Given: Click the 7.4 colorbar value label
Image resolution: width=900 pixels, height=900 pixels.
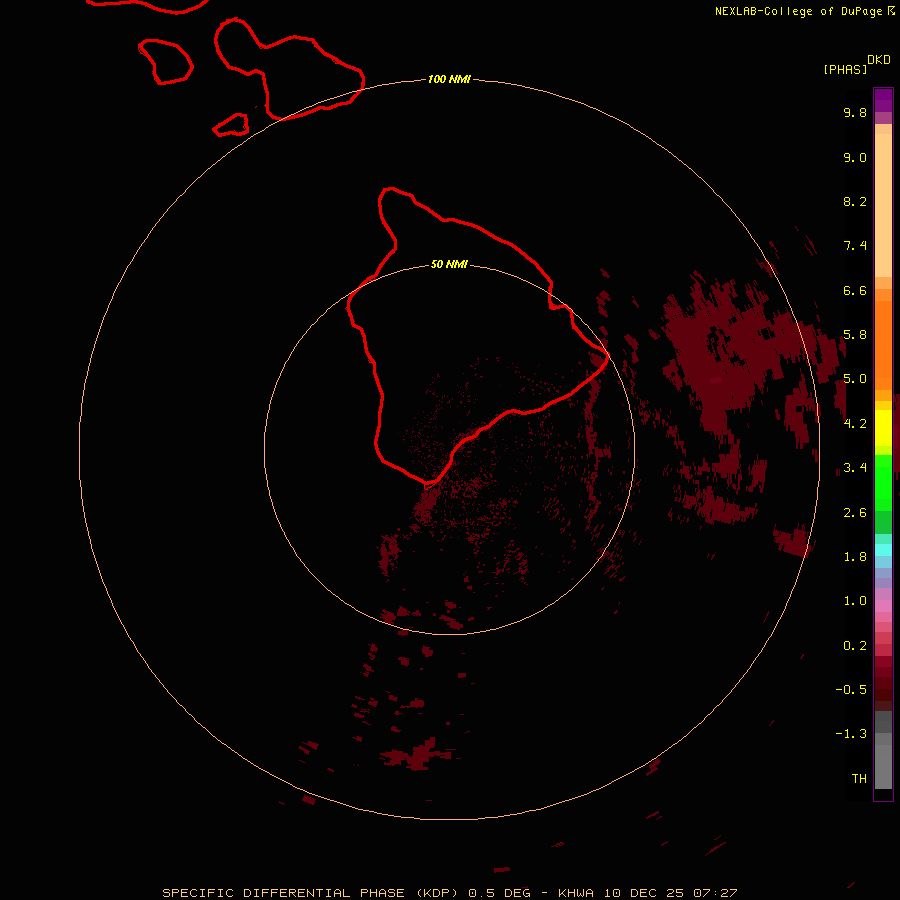Looking at the screenshot, I should [855, 246].
